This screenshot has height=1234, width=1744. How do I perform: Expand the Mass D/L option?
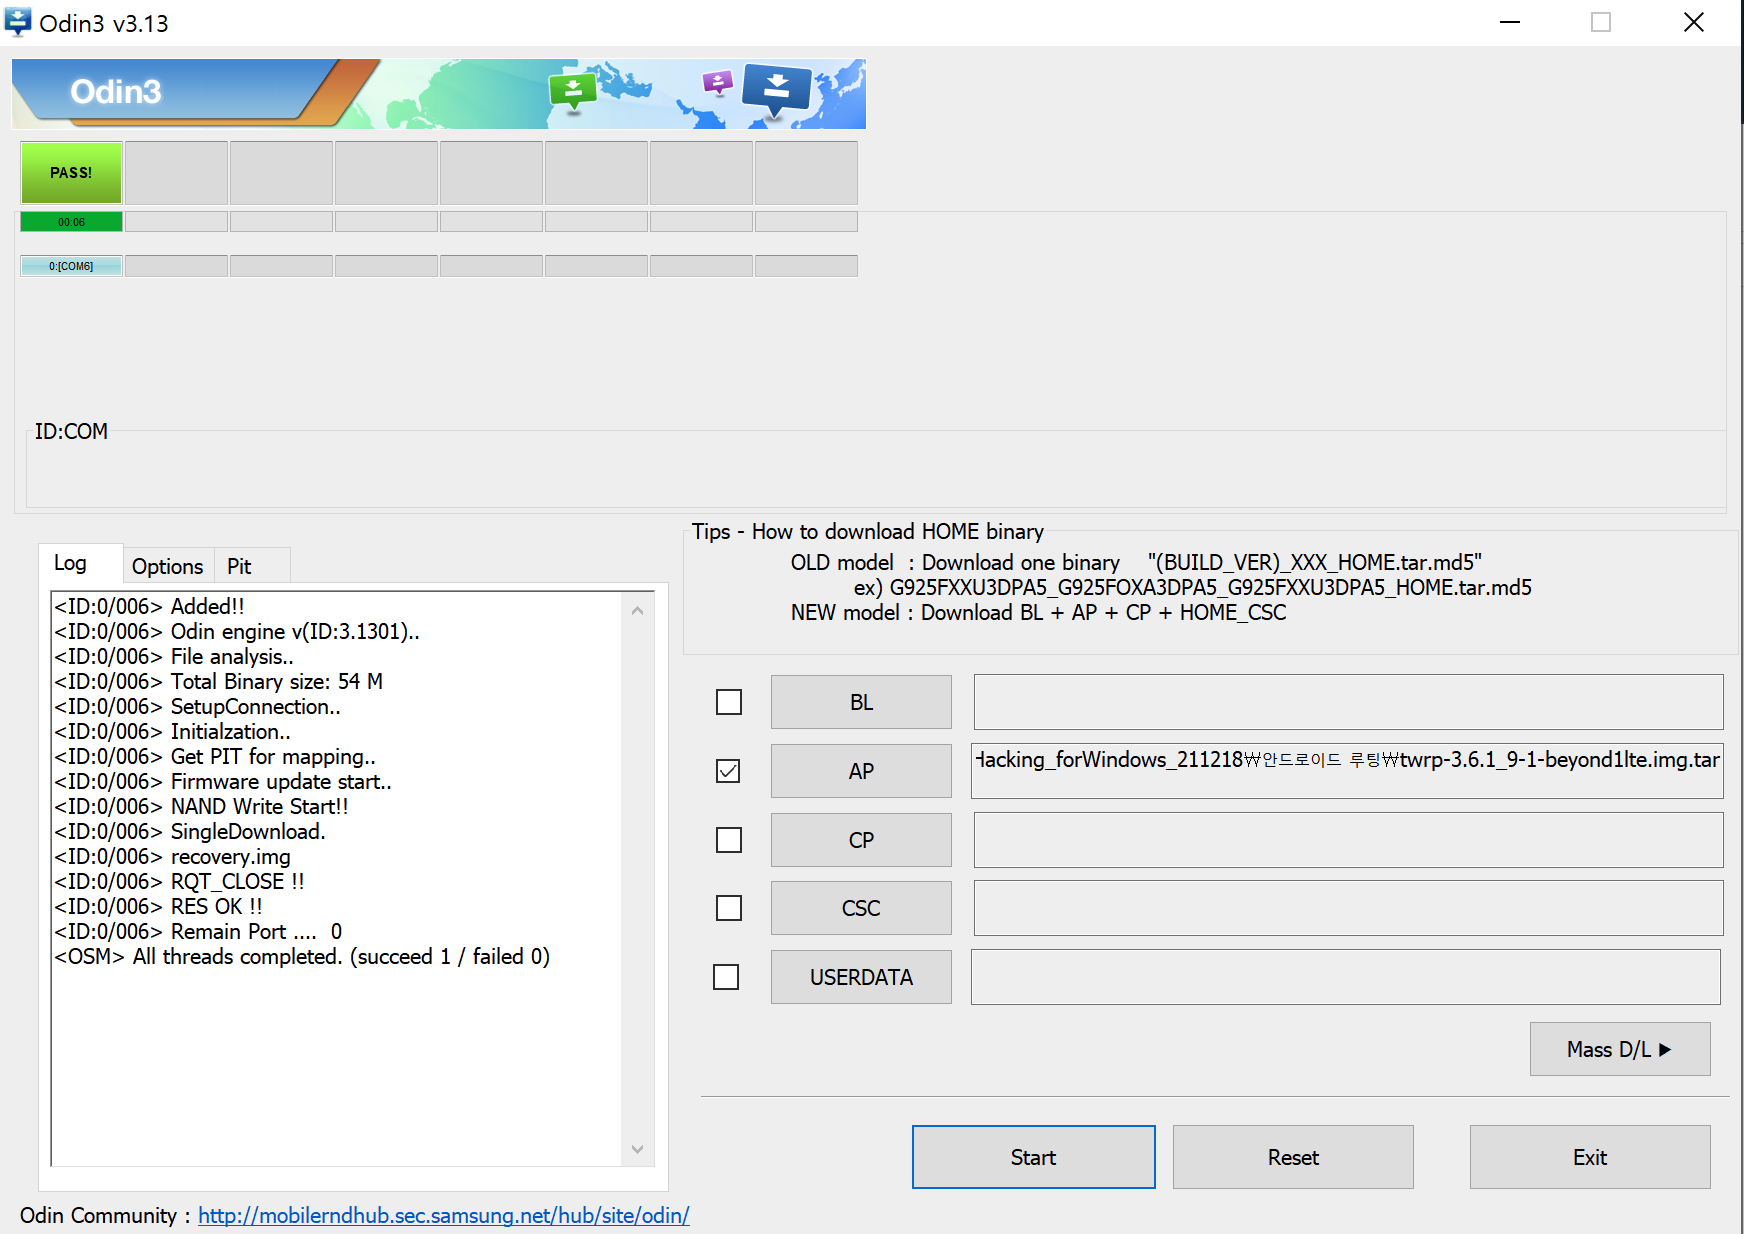coord(1620,1049)
